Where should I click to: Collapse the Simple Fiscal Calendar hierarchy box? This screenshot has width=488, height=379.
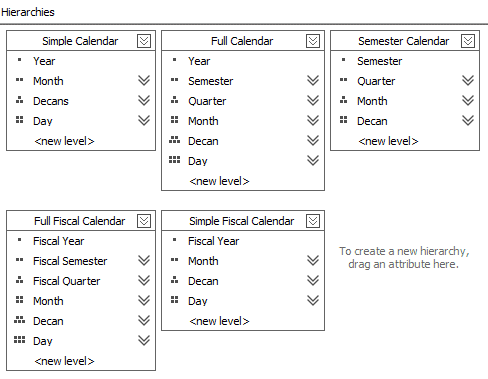(x=313, y=221)
